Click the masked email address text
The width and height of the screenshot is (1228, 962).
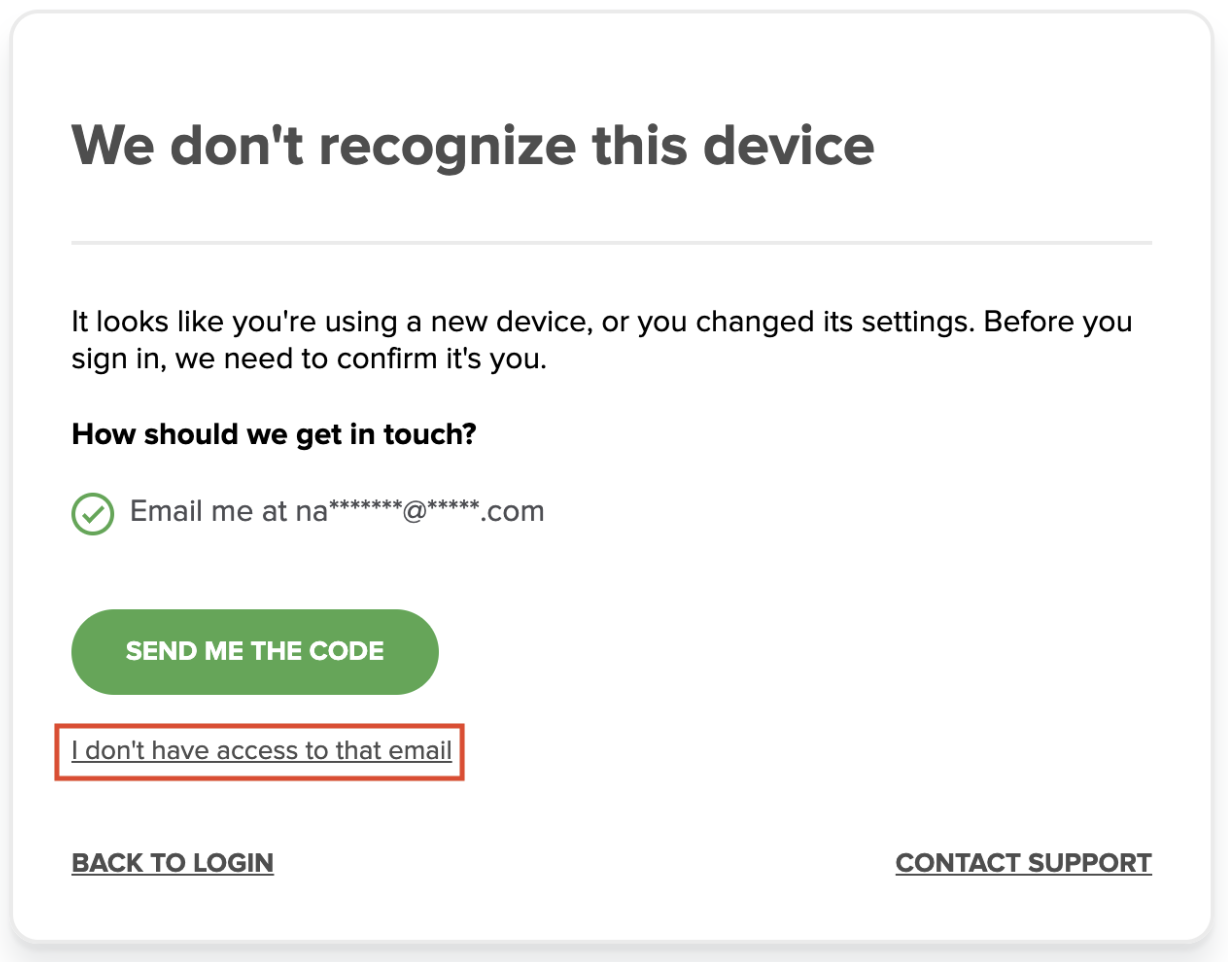pyautogui.click(x=419, y=512)
